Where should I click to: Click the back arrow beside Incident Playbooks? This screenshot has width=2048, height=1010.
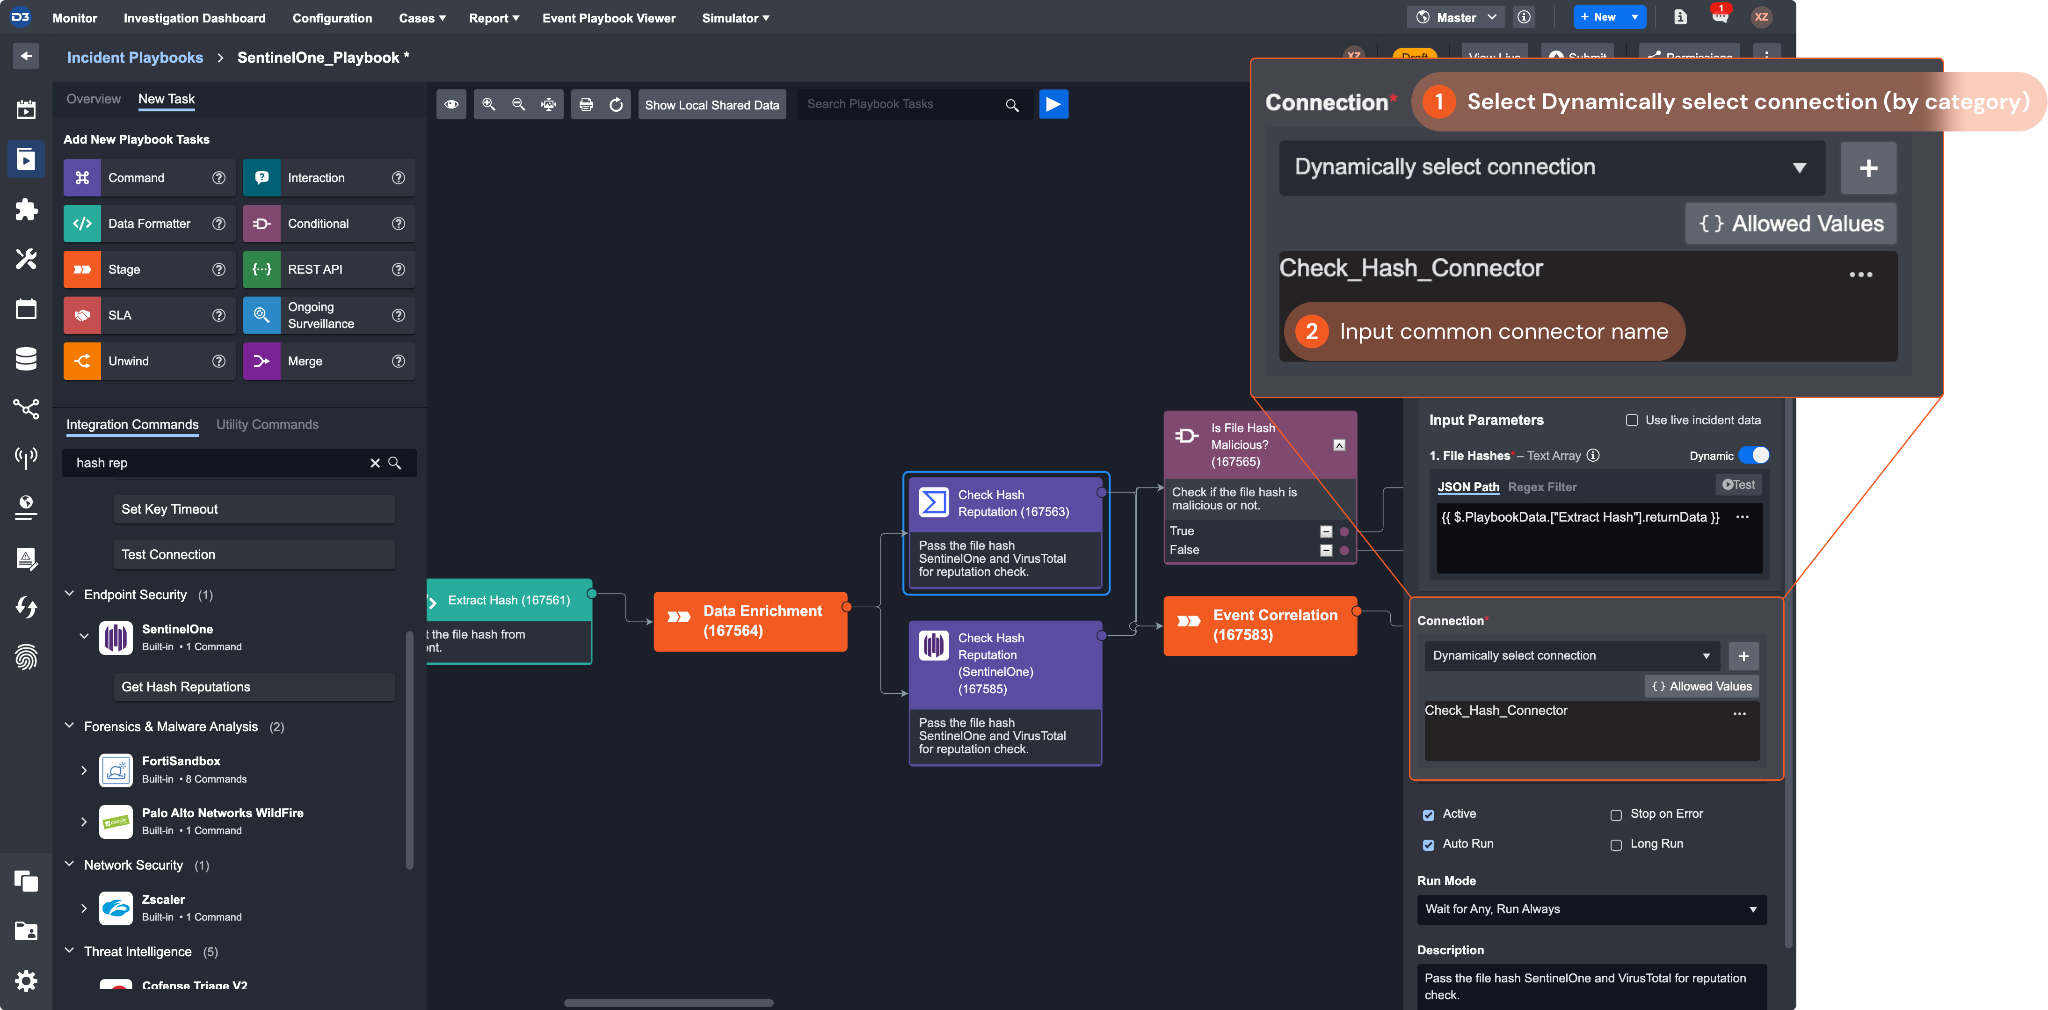point(27,56)
